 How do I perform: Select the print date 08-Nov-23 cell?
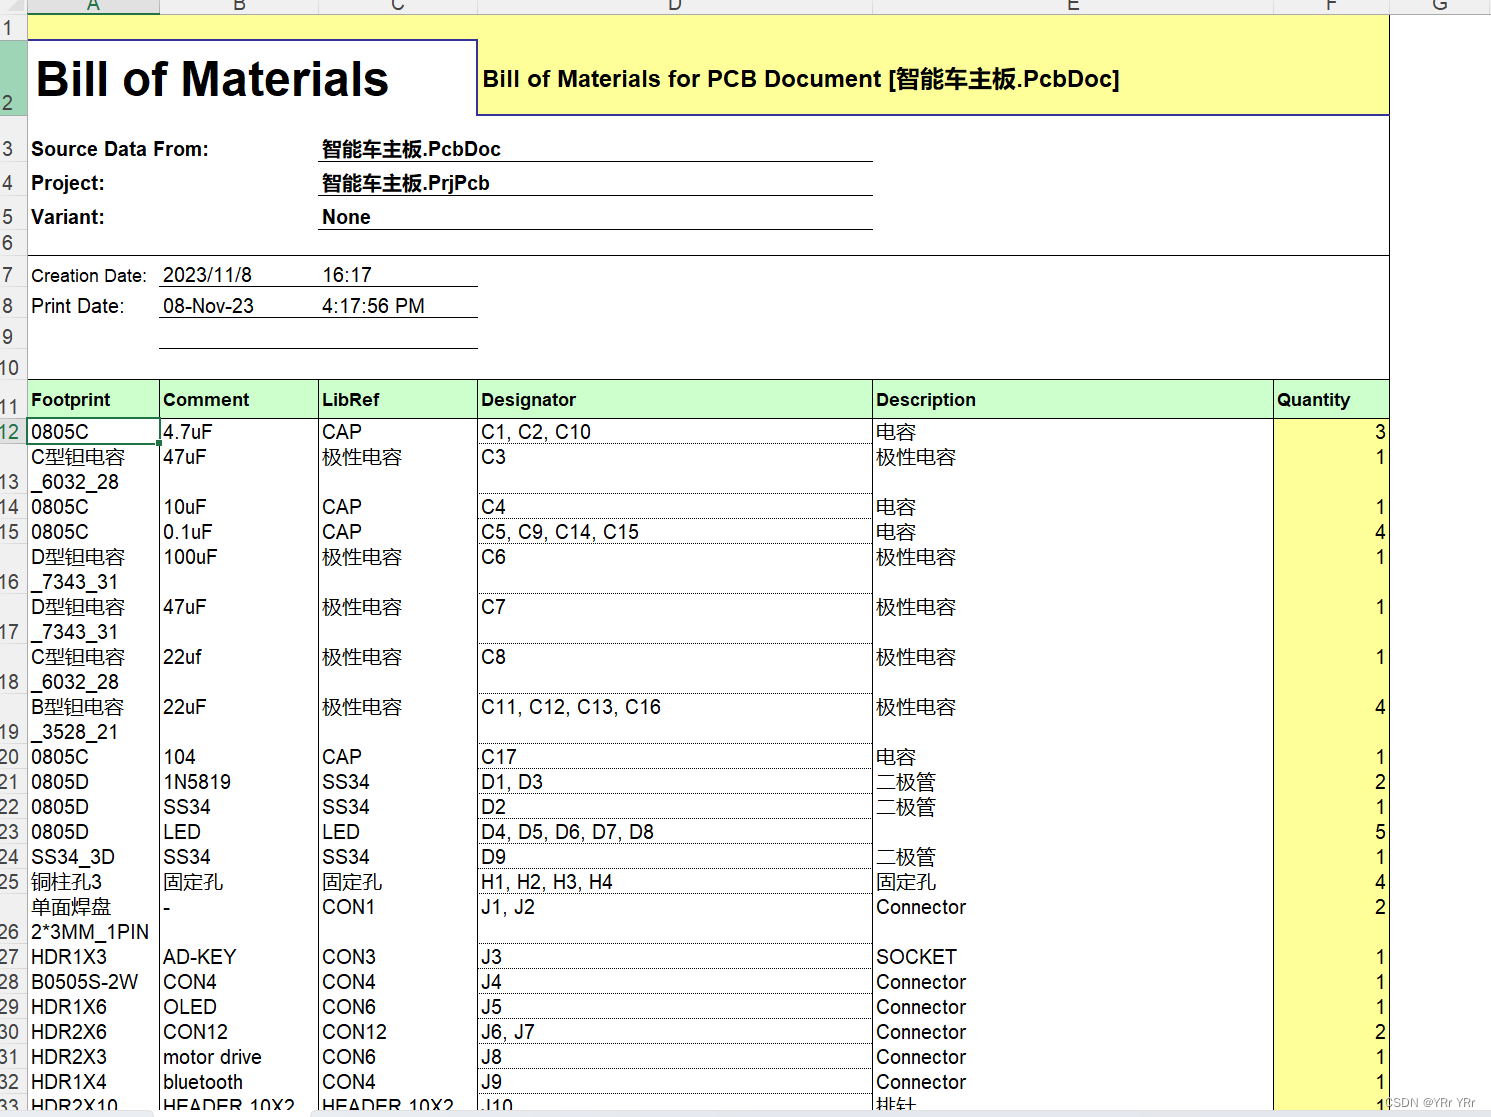coord(238,306)
